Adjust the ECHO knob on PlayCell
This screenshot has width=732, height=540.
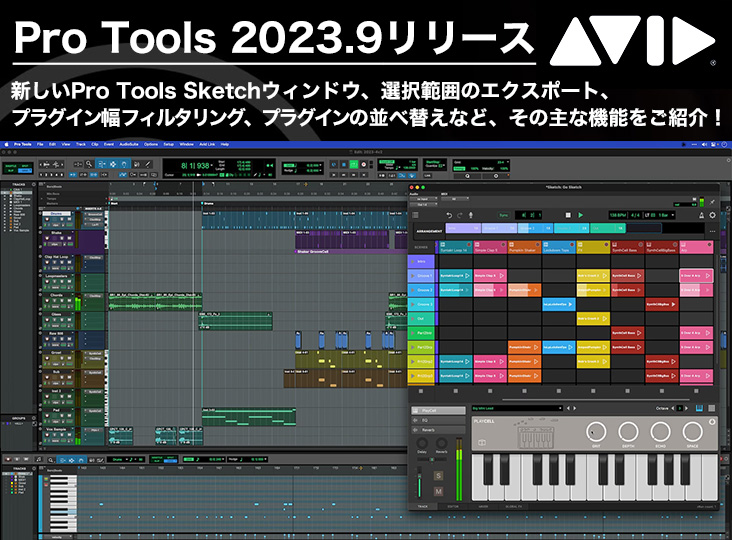[660, 432]
